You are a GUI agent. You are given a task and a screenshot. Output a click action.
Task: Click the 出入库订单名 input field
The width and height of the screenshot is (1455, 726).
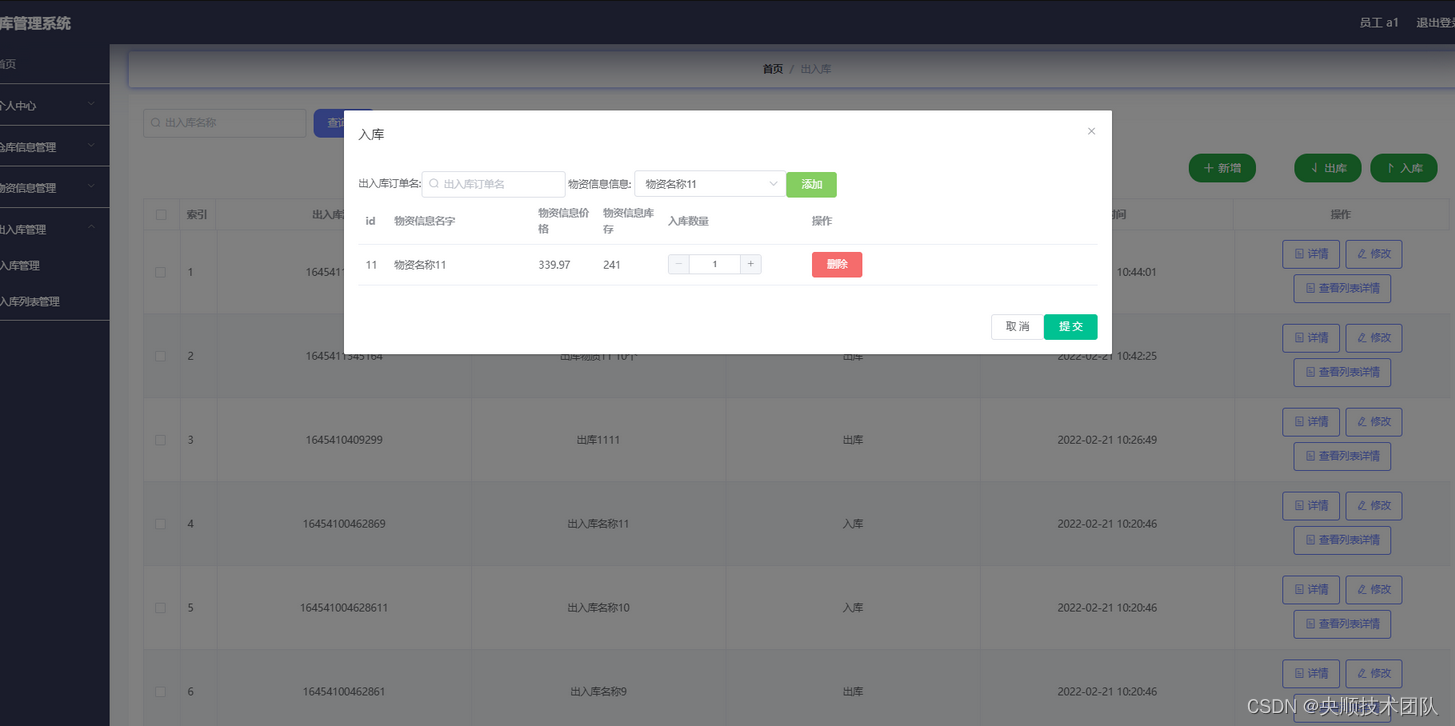click(494, 184)
